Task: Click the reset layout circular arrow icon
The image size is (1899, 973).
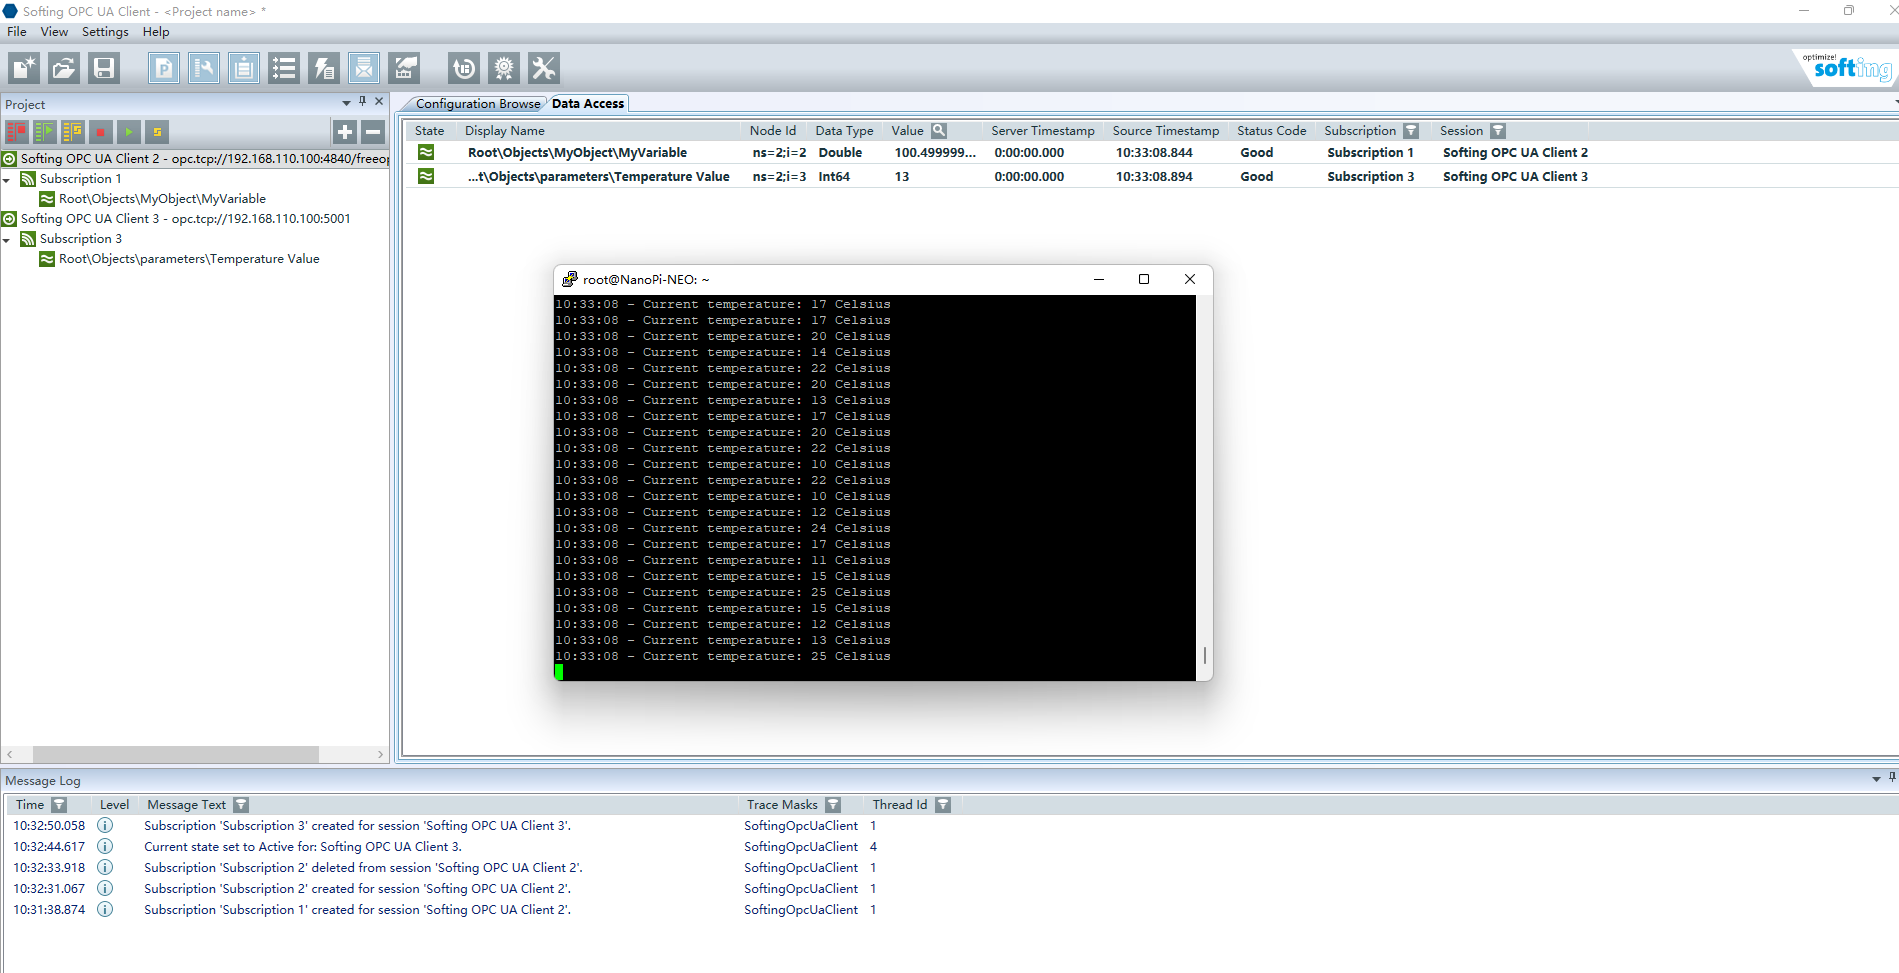Action: pos(464,68)
